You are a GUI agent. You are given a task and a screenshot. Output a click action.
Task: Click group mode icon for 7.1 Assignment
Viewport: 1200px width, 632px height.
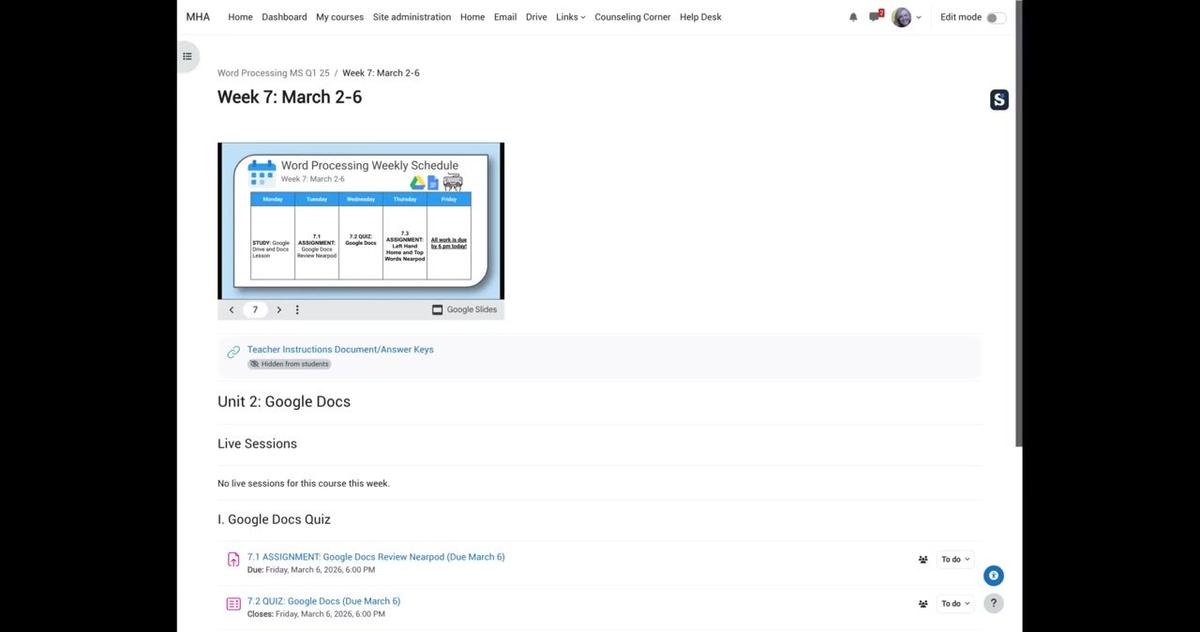(x=923, y=560)
